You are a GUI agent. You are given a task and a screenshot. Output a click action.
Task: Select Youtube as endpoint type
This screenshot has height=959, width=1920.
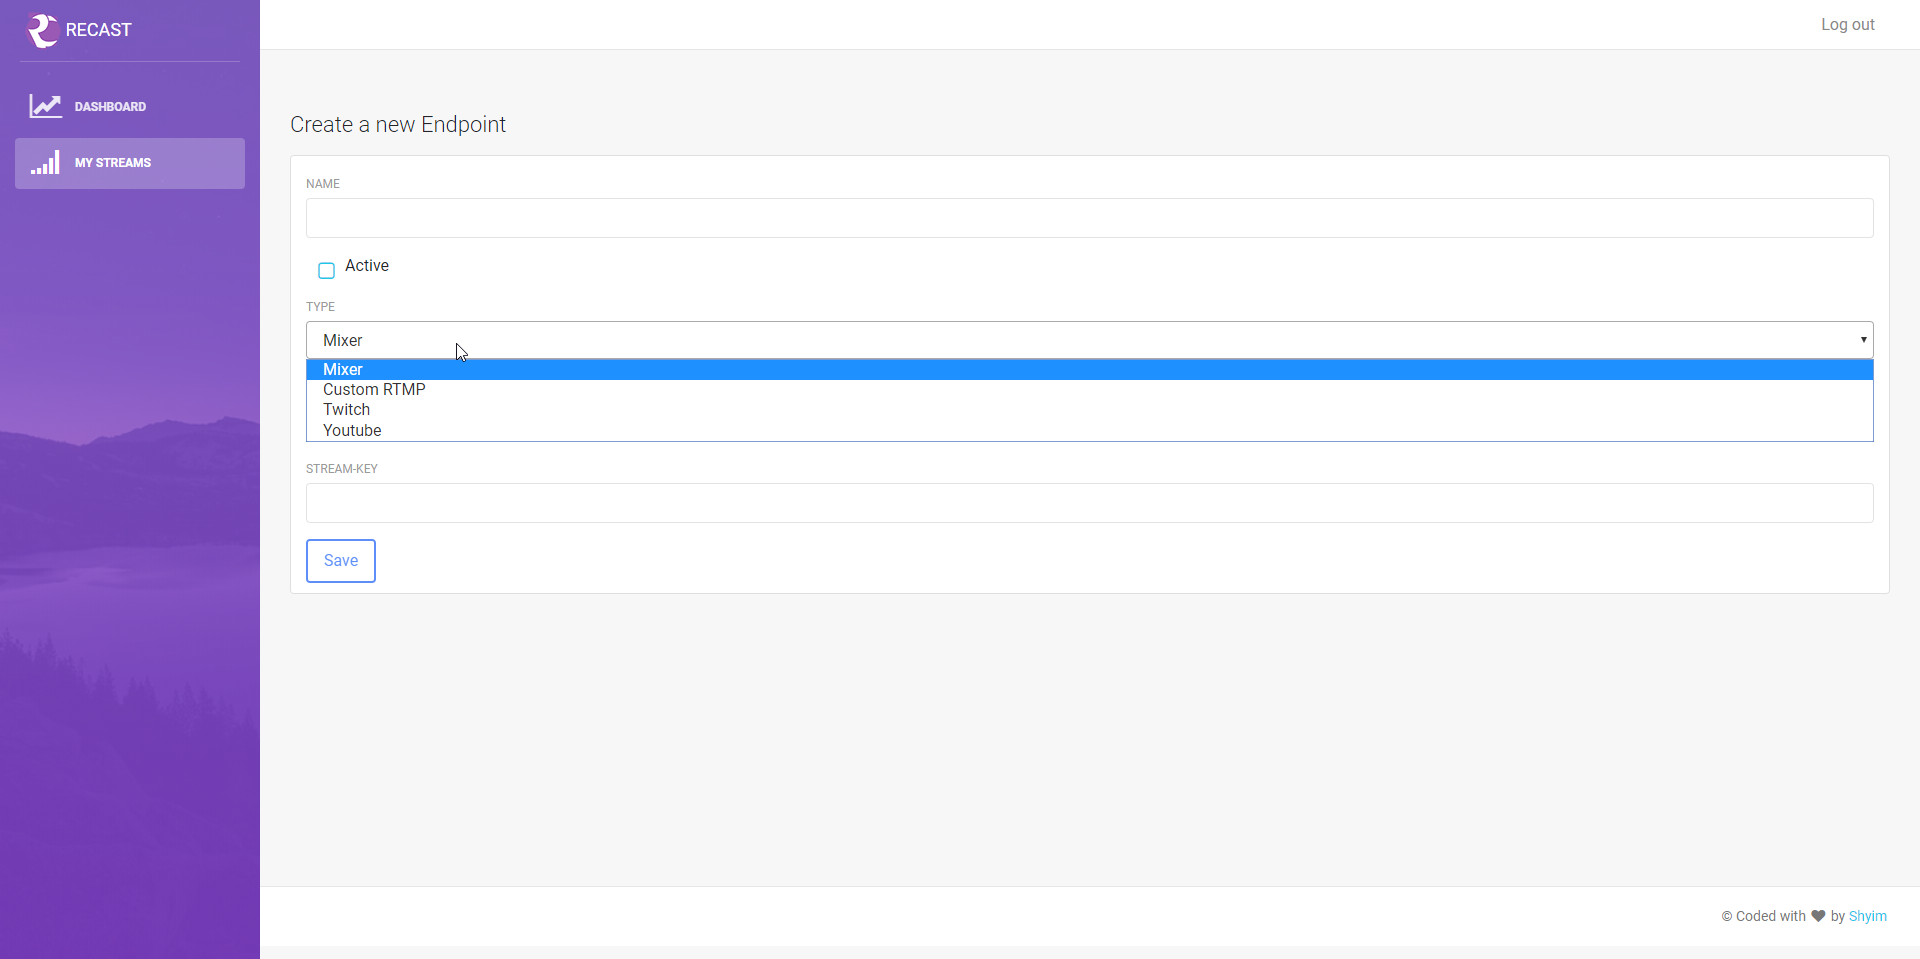(1089, 430)
